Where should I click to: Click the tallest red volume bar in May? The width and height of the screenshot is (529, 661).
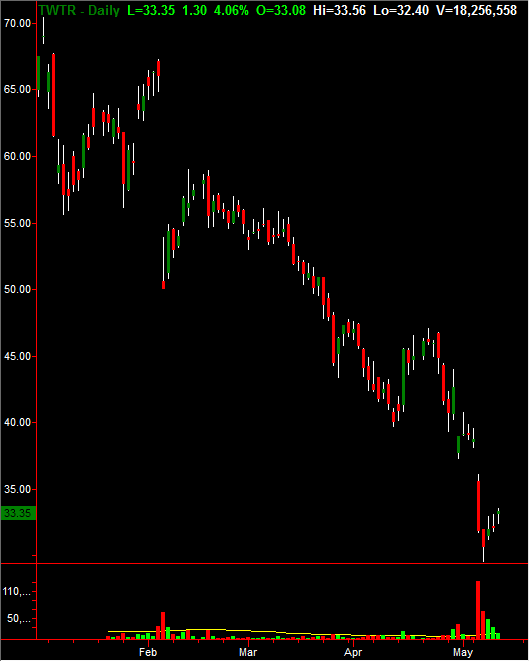pos(478,610)
